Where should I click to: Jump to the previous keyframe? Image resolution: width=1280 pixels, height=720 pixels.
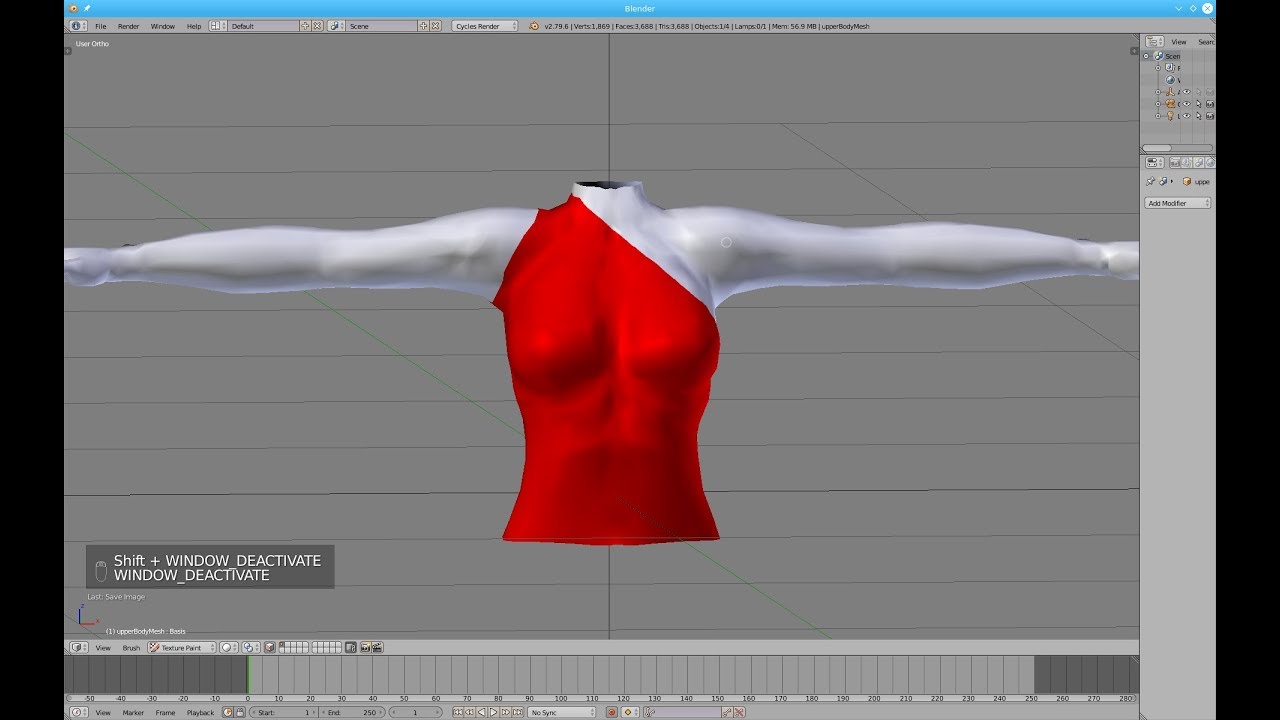tap(469, 713)
